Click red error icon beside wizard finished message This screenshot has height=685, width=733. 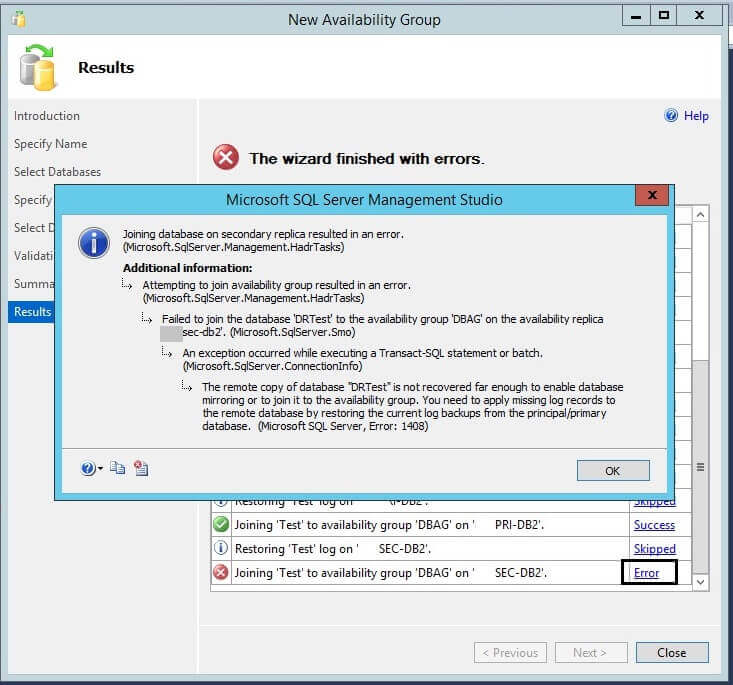click(226, 158)
